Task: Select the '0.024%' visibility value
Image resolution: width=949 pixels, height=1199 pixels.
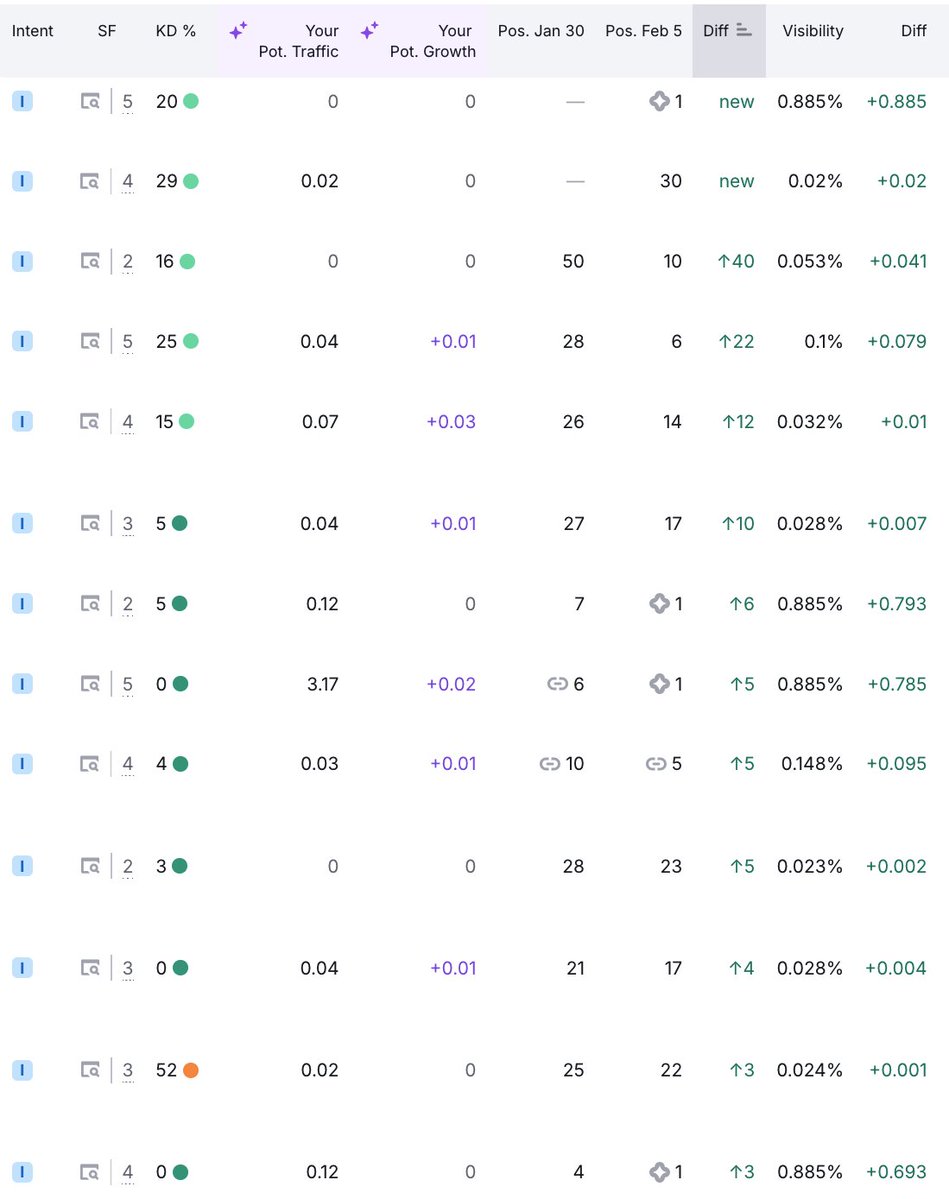Action: [x=810, y=1070]
